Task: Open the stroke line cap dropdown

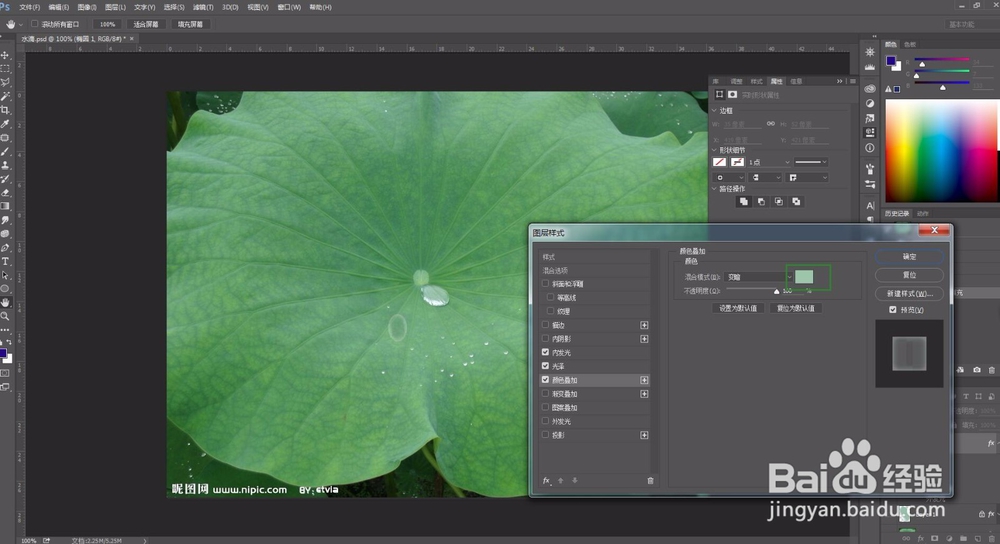Action: [765, 178]
